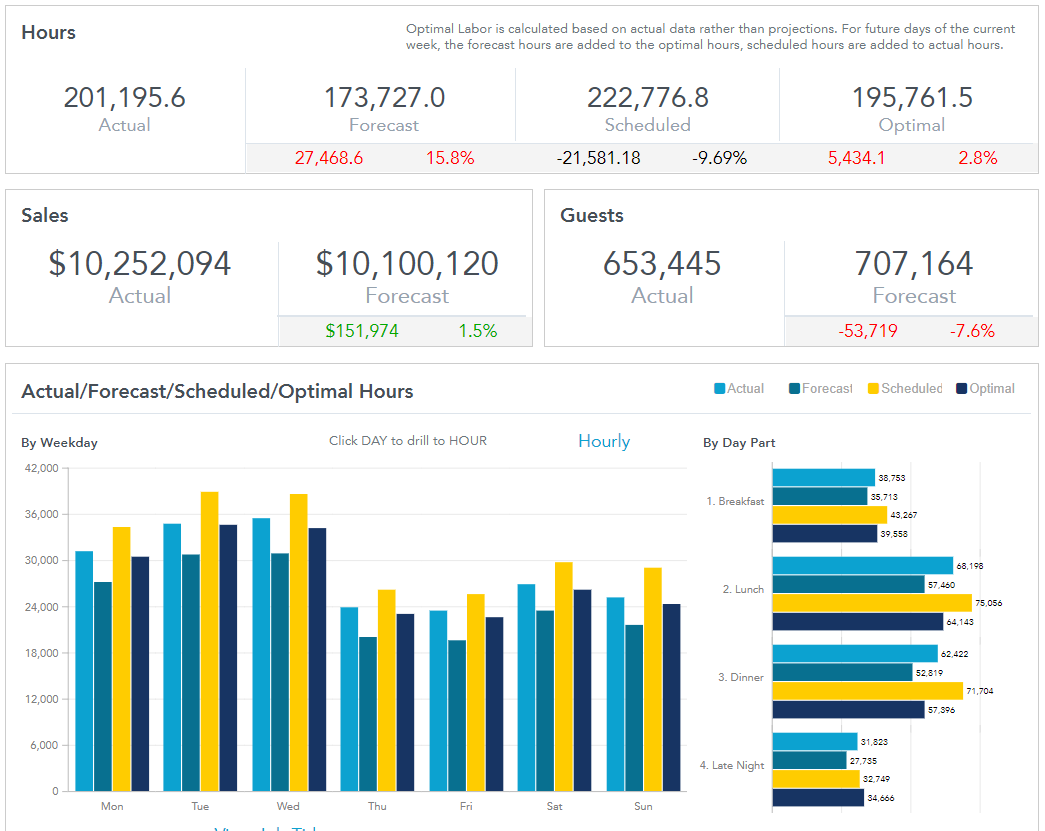Select the 222,776.8 Scheduled hours value
Viewport: 1045px width, 831px height.
coord(648,98)
